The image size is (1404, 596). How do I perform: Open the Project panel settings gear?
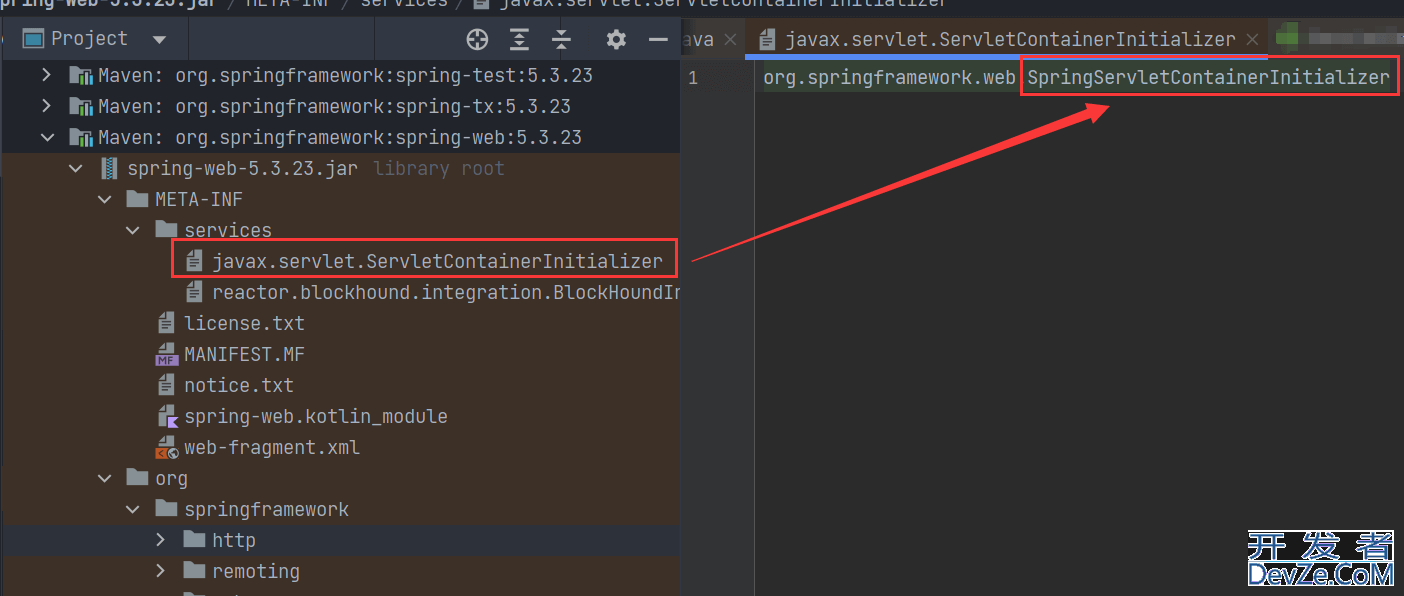(x=616, y=40)
